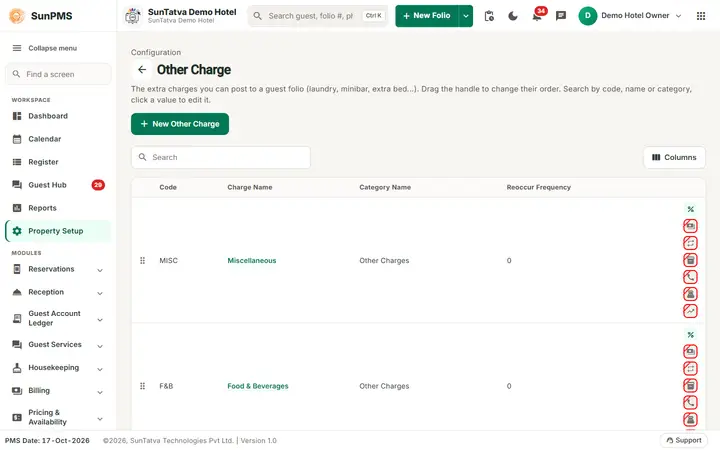Click the Billing module icon
The height and width of the screenshot is (450, 720).
pyautogui.click(x=17, y=390)
